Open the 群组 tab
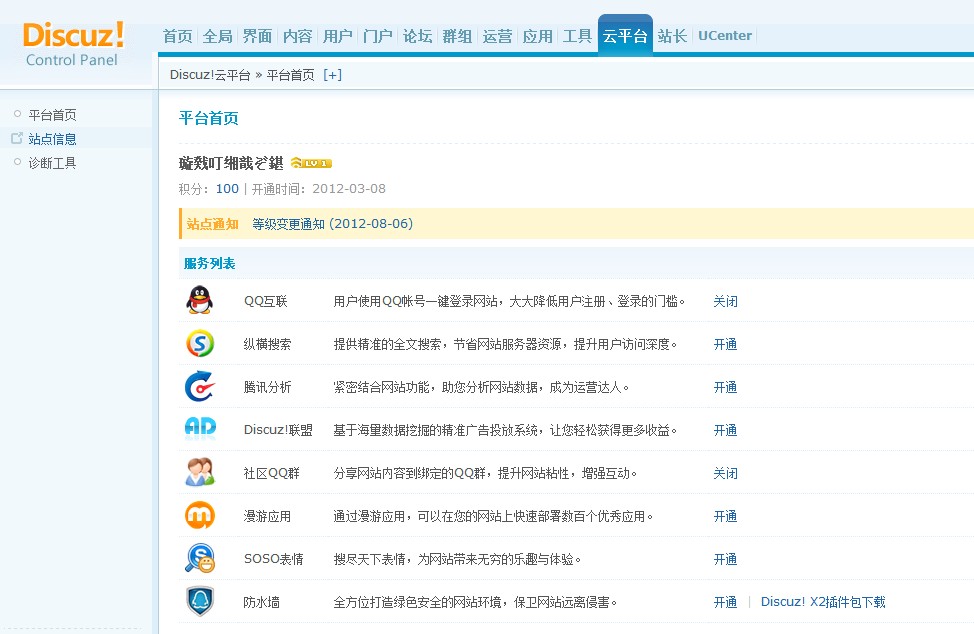This screenshot has height=634, width=974. (x=457, y=36)
